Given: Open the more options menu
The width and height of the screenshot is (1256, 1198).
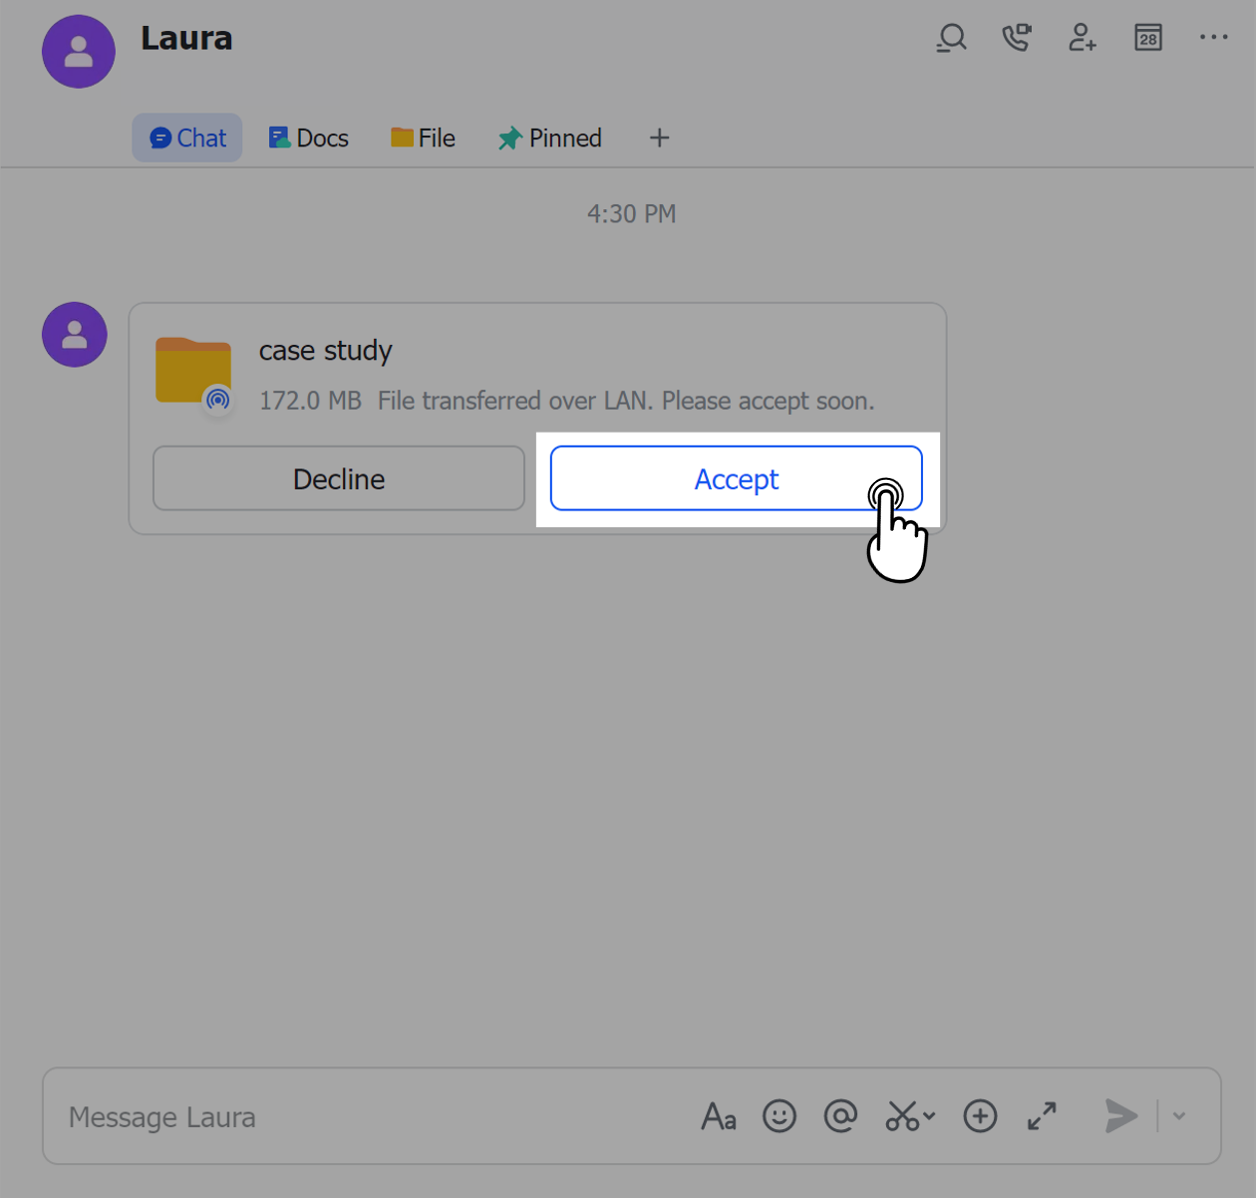Looking at the screenshot, I should 1213,37.
